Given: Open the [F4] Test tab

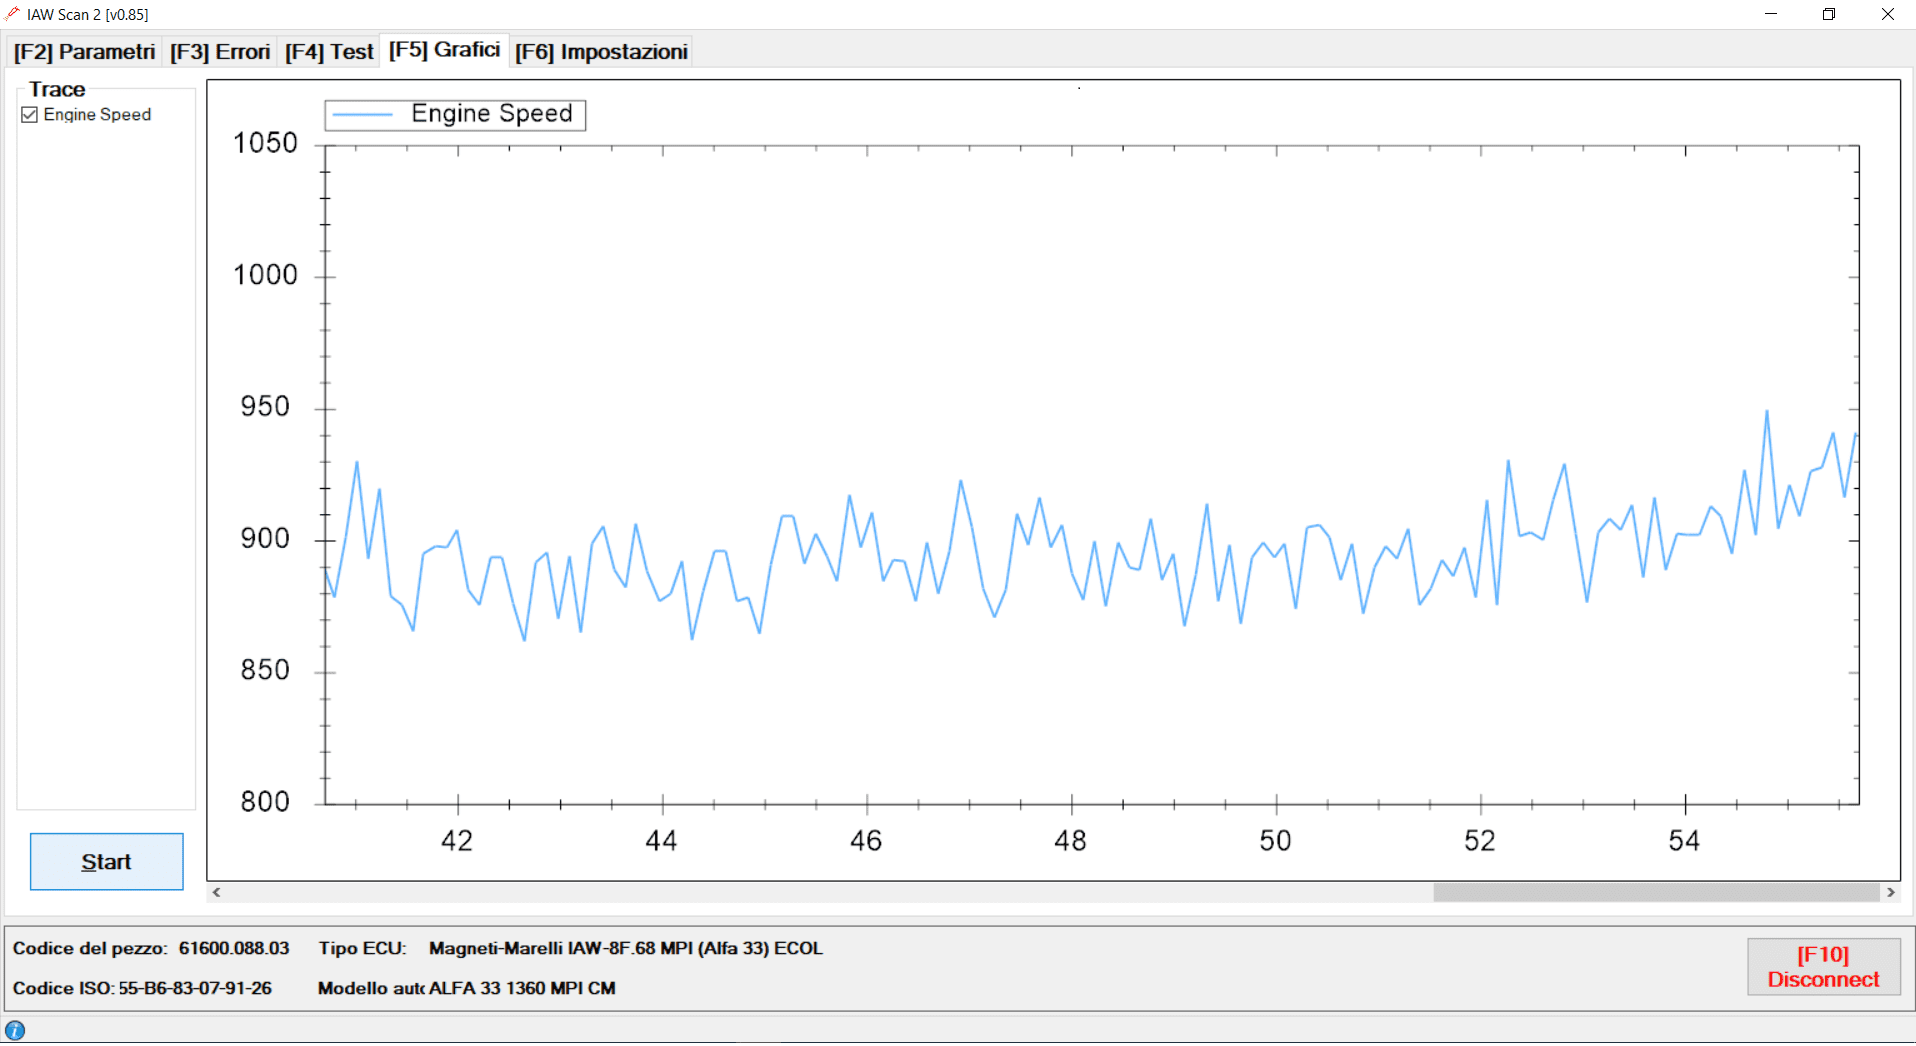Looking at the screenshot, I should [x=329, y=52].
